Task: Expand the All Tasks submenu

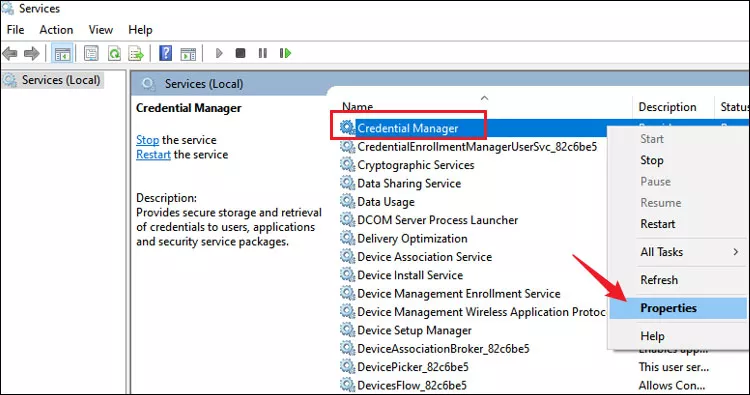Action: click(x=677, y=252)
